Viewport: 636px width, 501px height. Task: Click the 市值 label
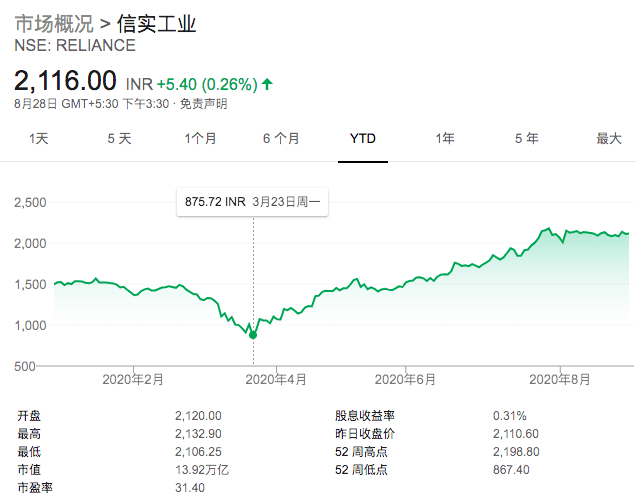pyautogui.click(x=29, y=470)
